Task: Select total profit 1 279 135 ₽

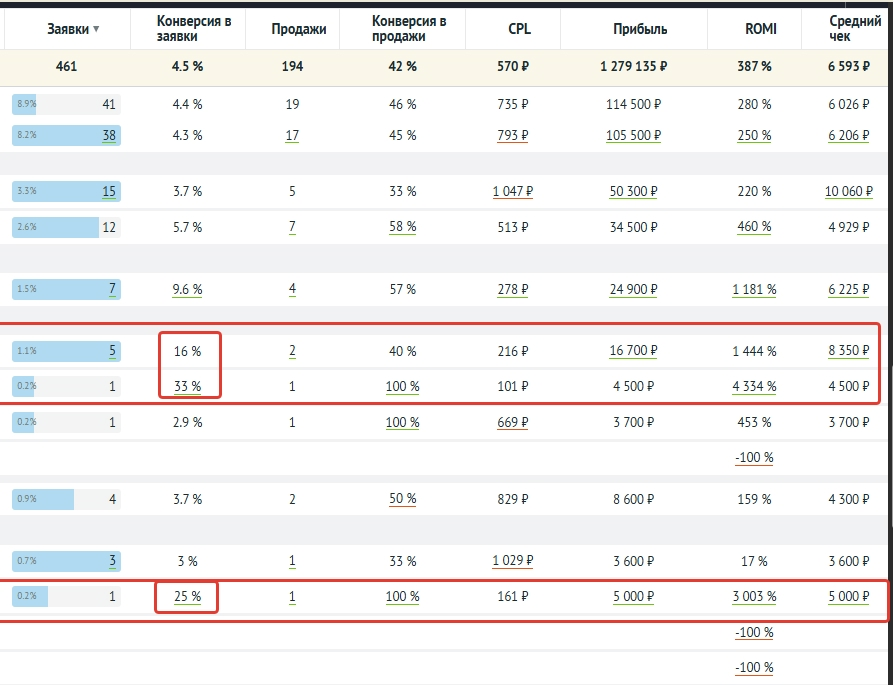Action: pos(633,67)
